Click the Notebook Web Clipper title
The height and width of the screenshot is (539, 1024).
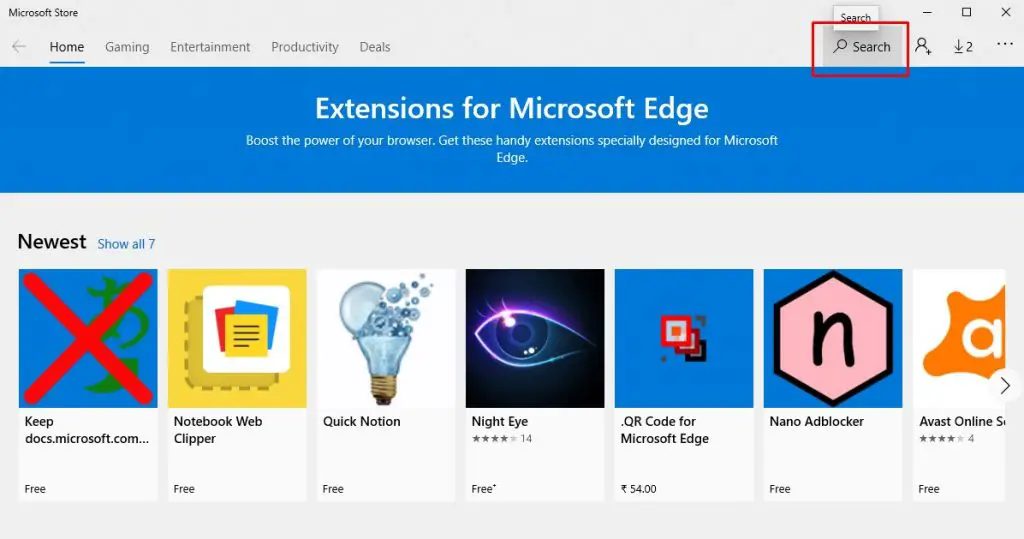pyautogui.click(x=218, y=430)
